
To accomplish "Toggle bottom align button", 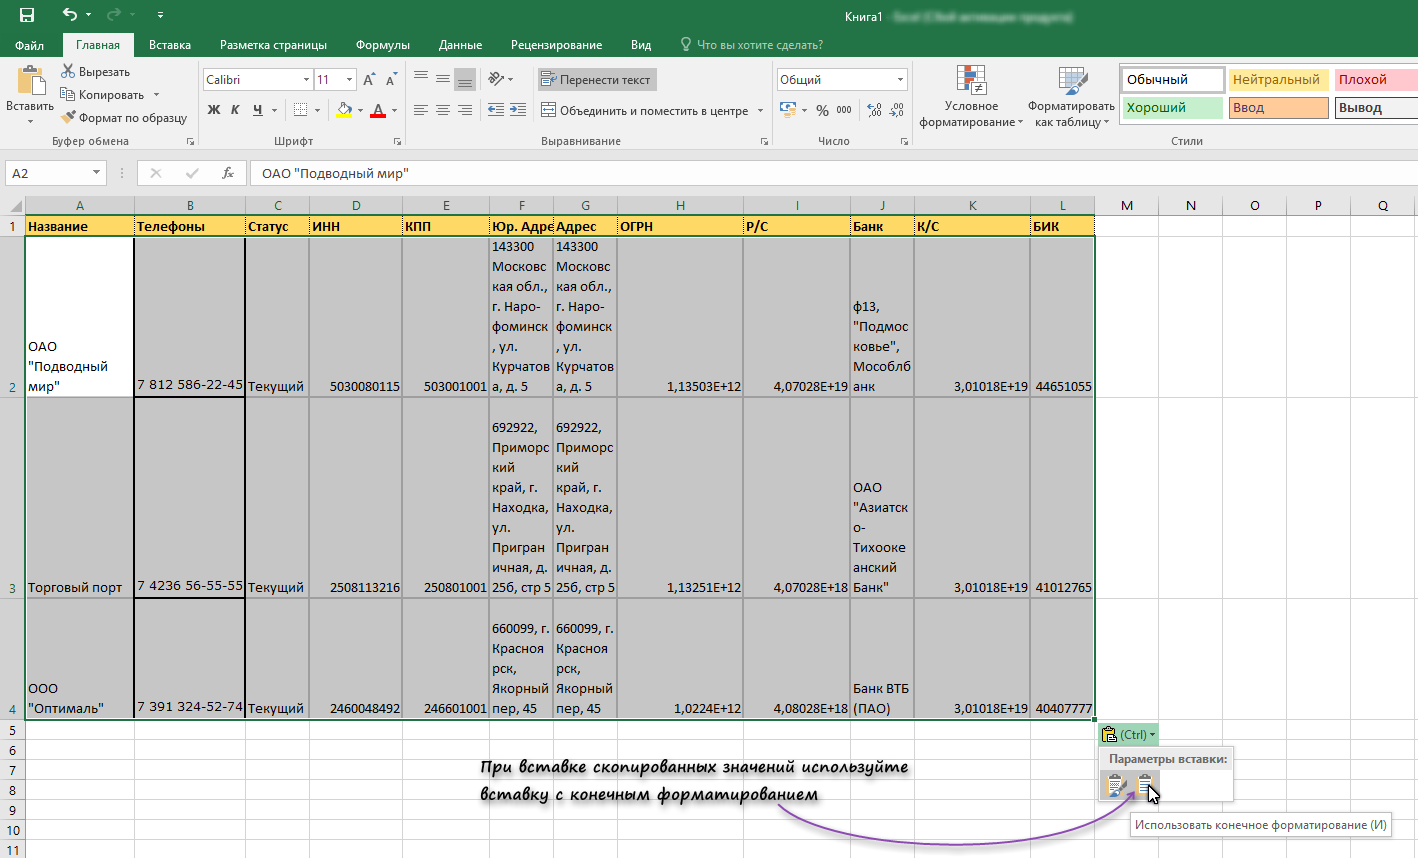I will click(x=465, y=79).
